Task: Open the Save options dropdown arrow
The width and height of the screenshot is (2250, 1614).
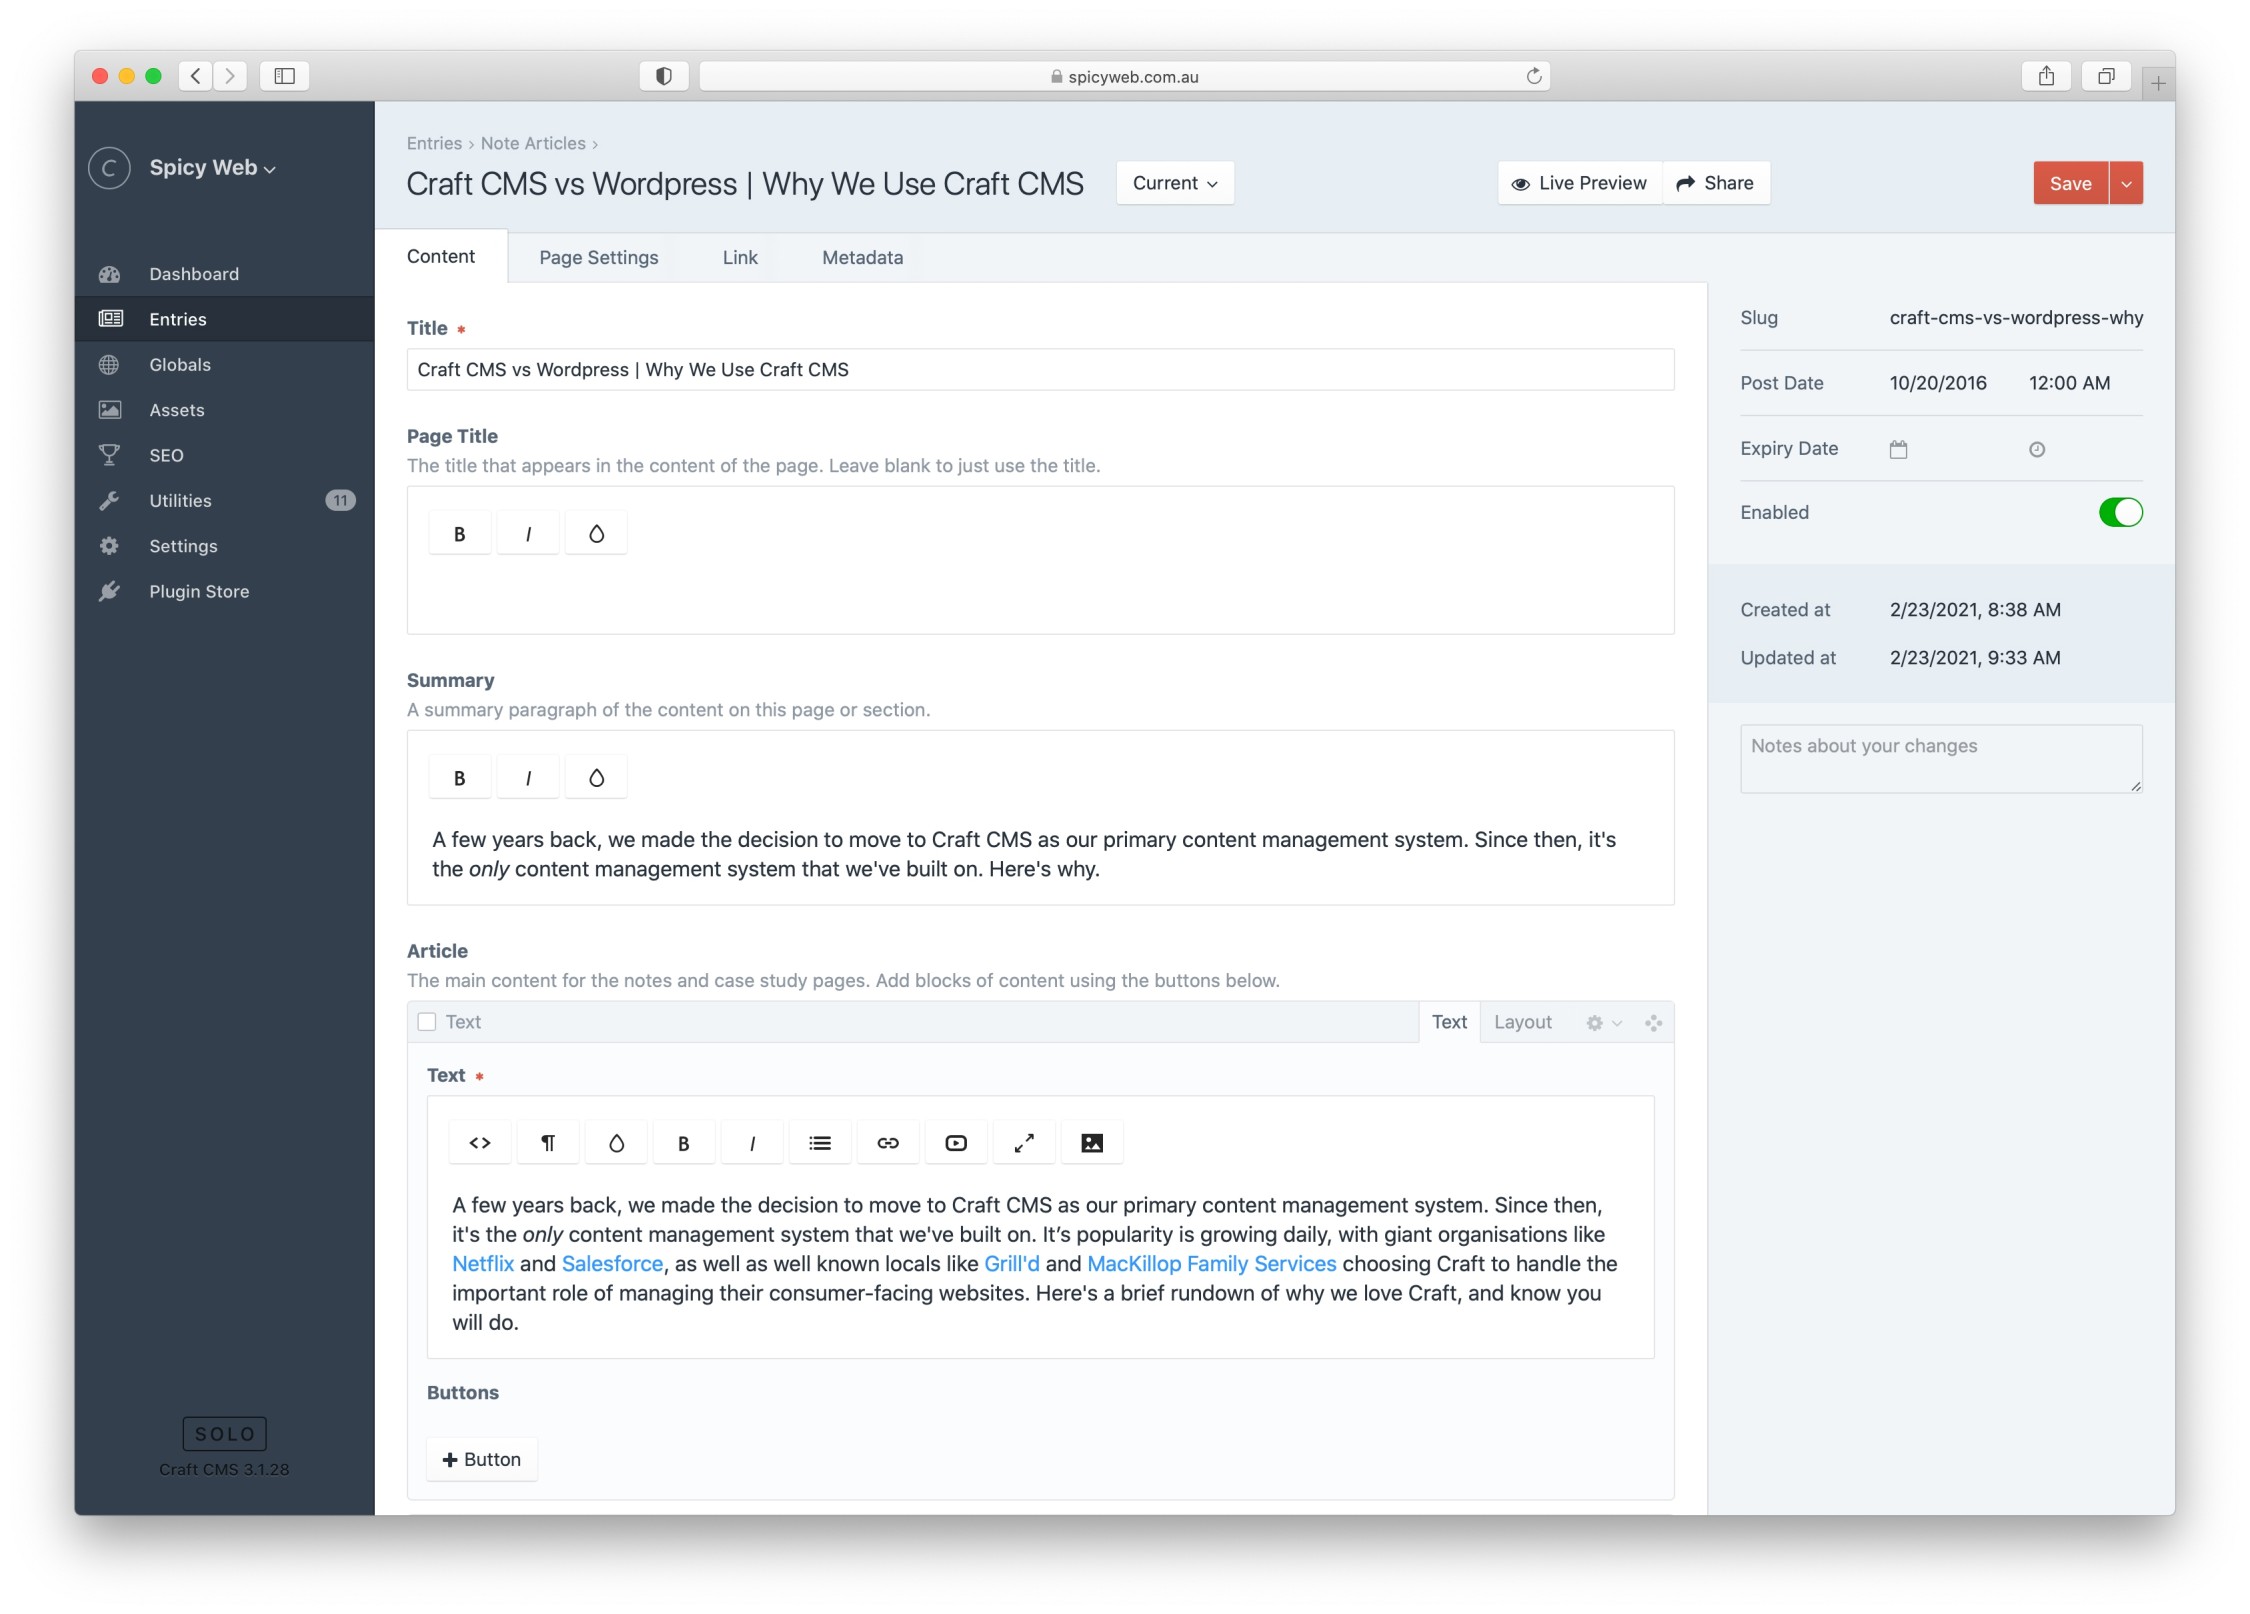Action: click(2126, 183)
